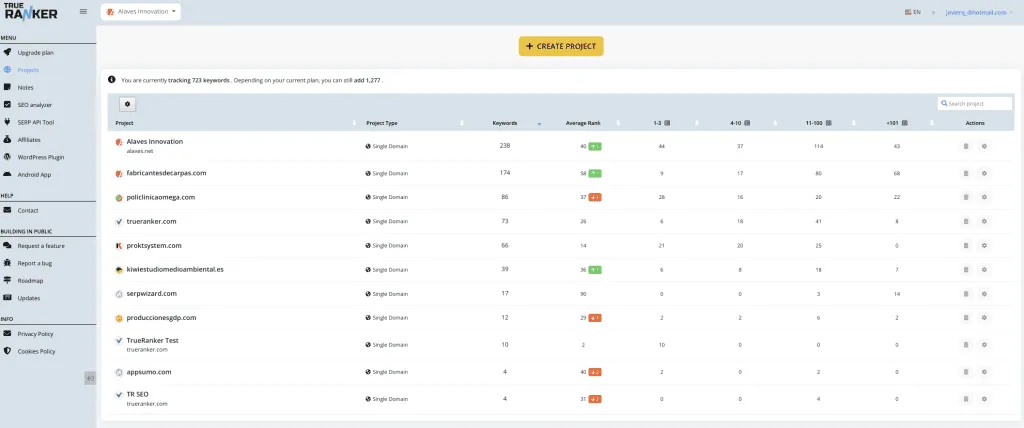Delete the proktsystem.com project
1024x428 pixels.
click(x=966, y=246)
